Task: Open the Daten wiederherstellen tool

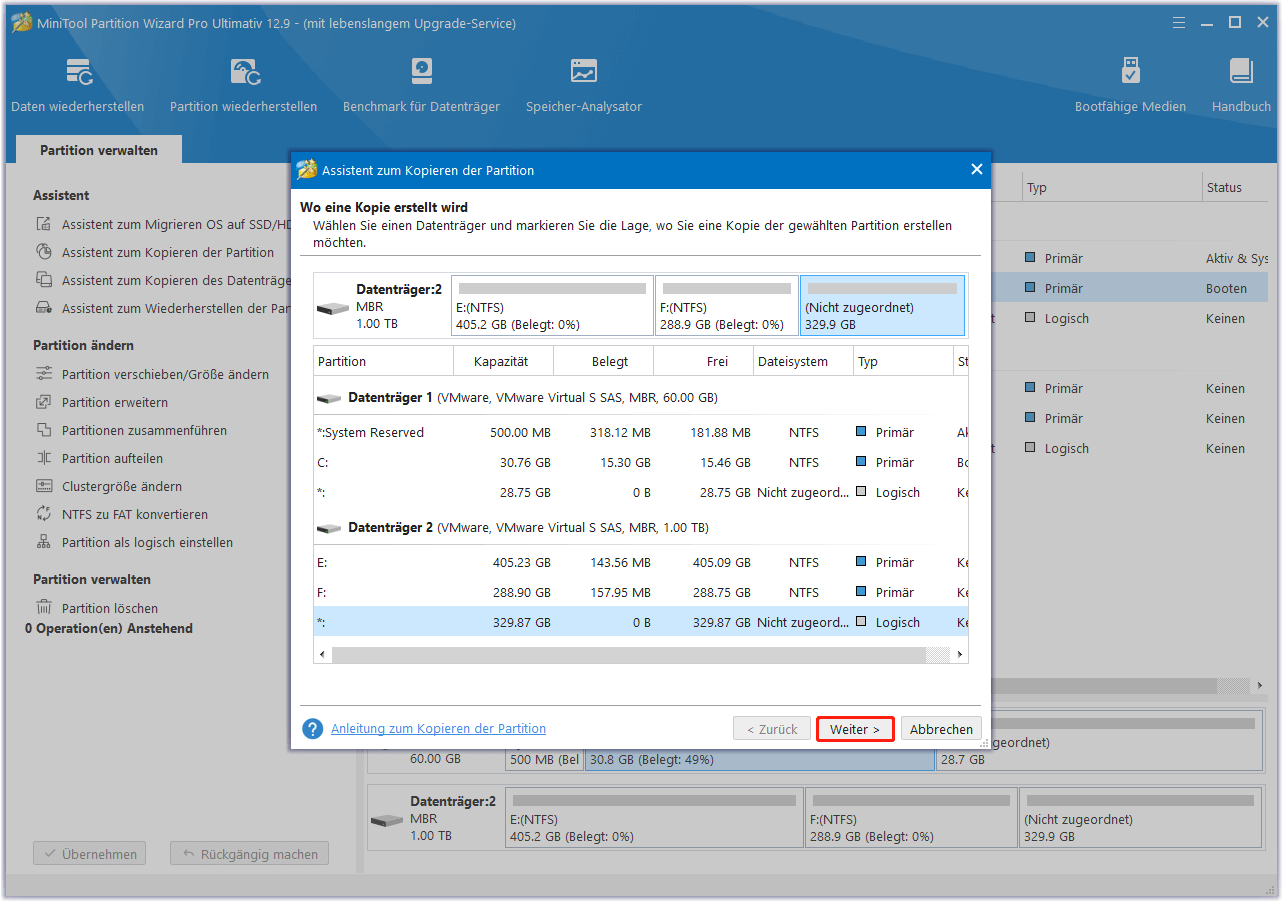Action: [x=77, y=85]
